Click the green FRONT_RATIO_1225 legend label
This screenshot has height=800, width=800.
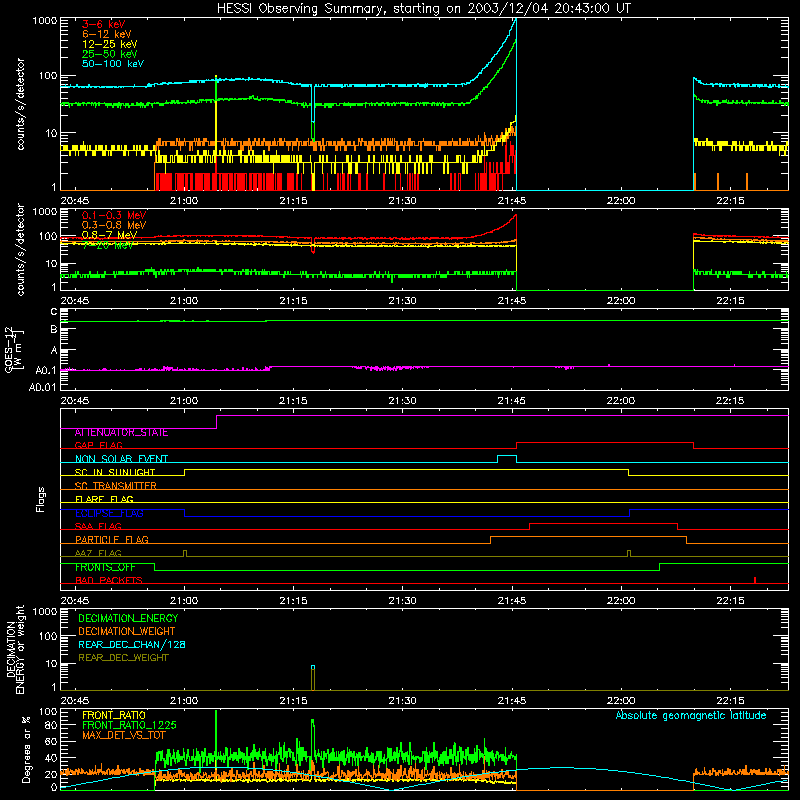point(129,725)
